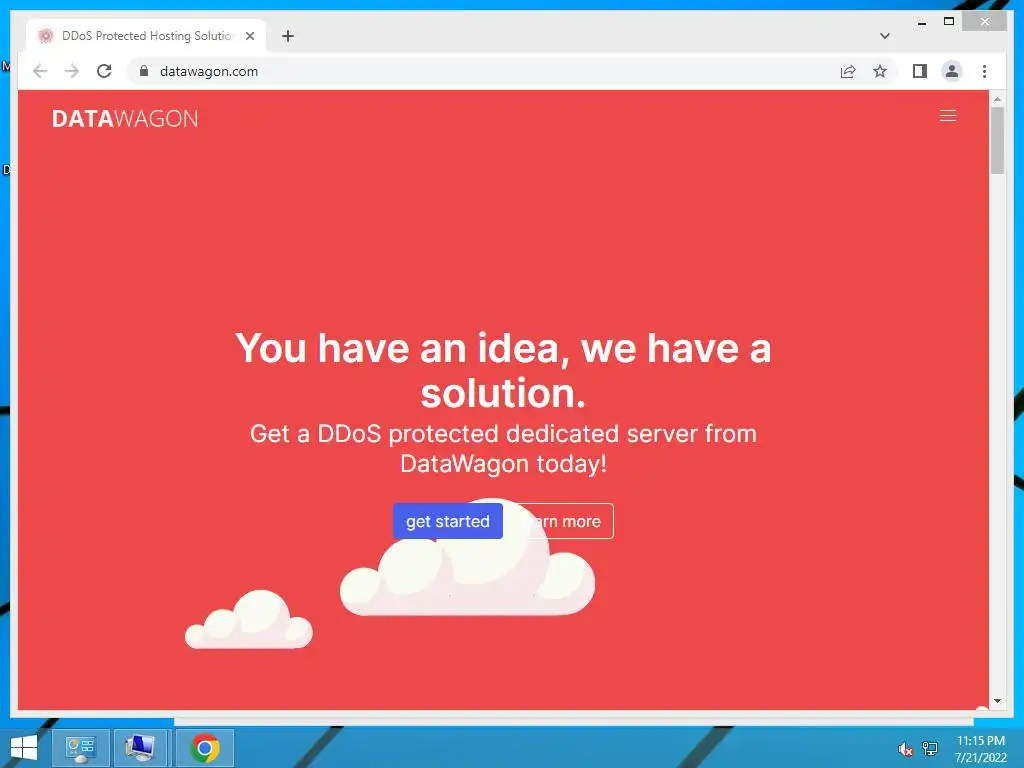View site information lock icon
Image resolution: width=1024 pixels, height=768 pixels.
pos(144,71)
